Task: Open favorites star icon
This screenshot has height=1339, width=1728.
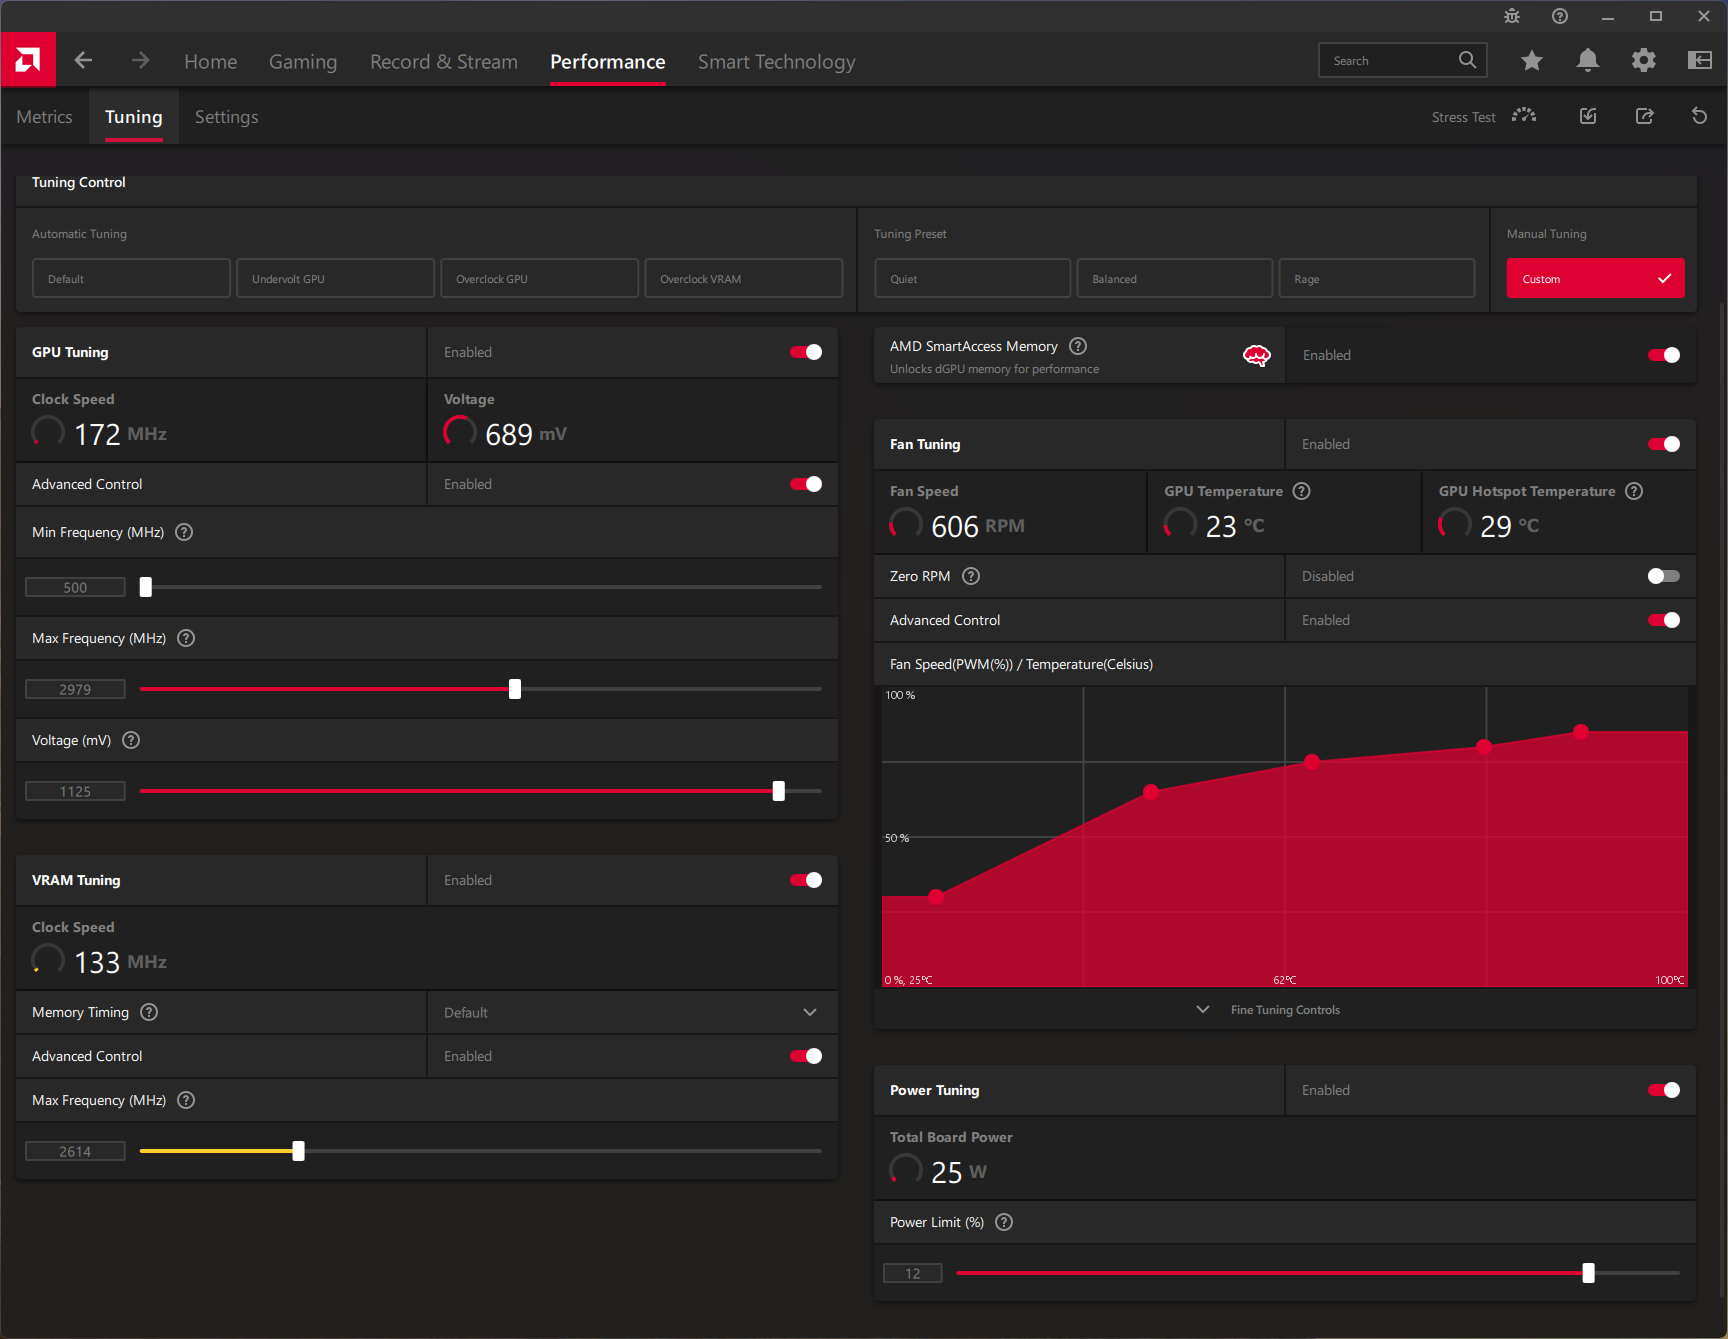Action: [1532, 61]
